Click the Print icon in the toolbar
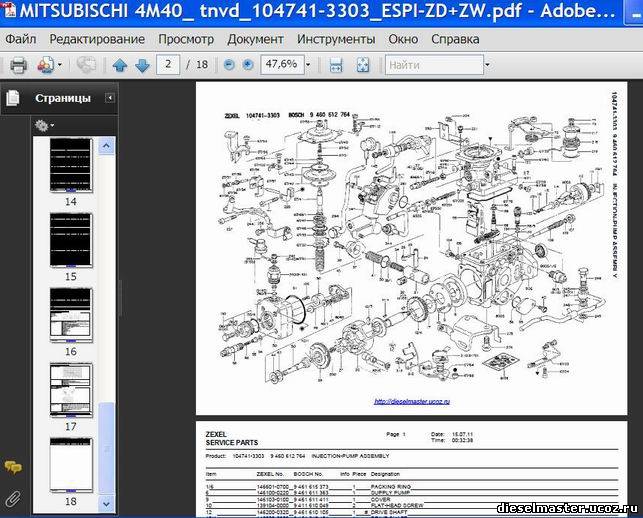 pos(18,65)
